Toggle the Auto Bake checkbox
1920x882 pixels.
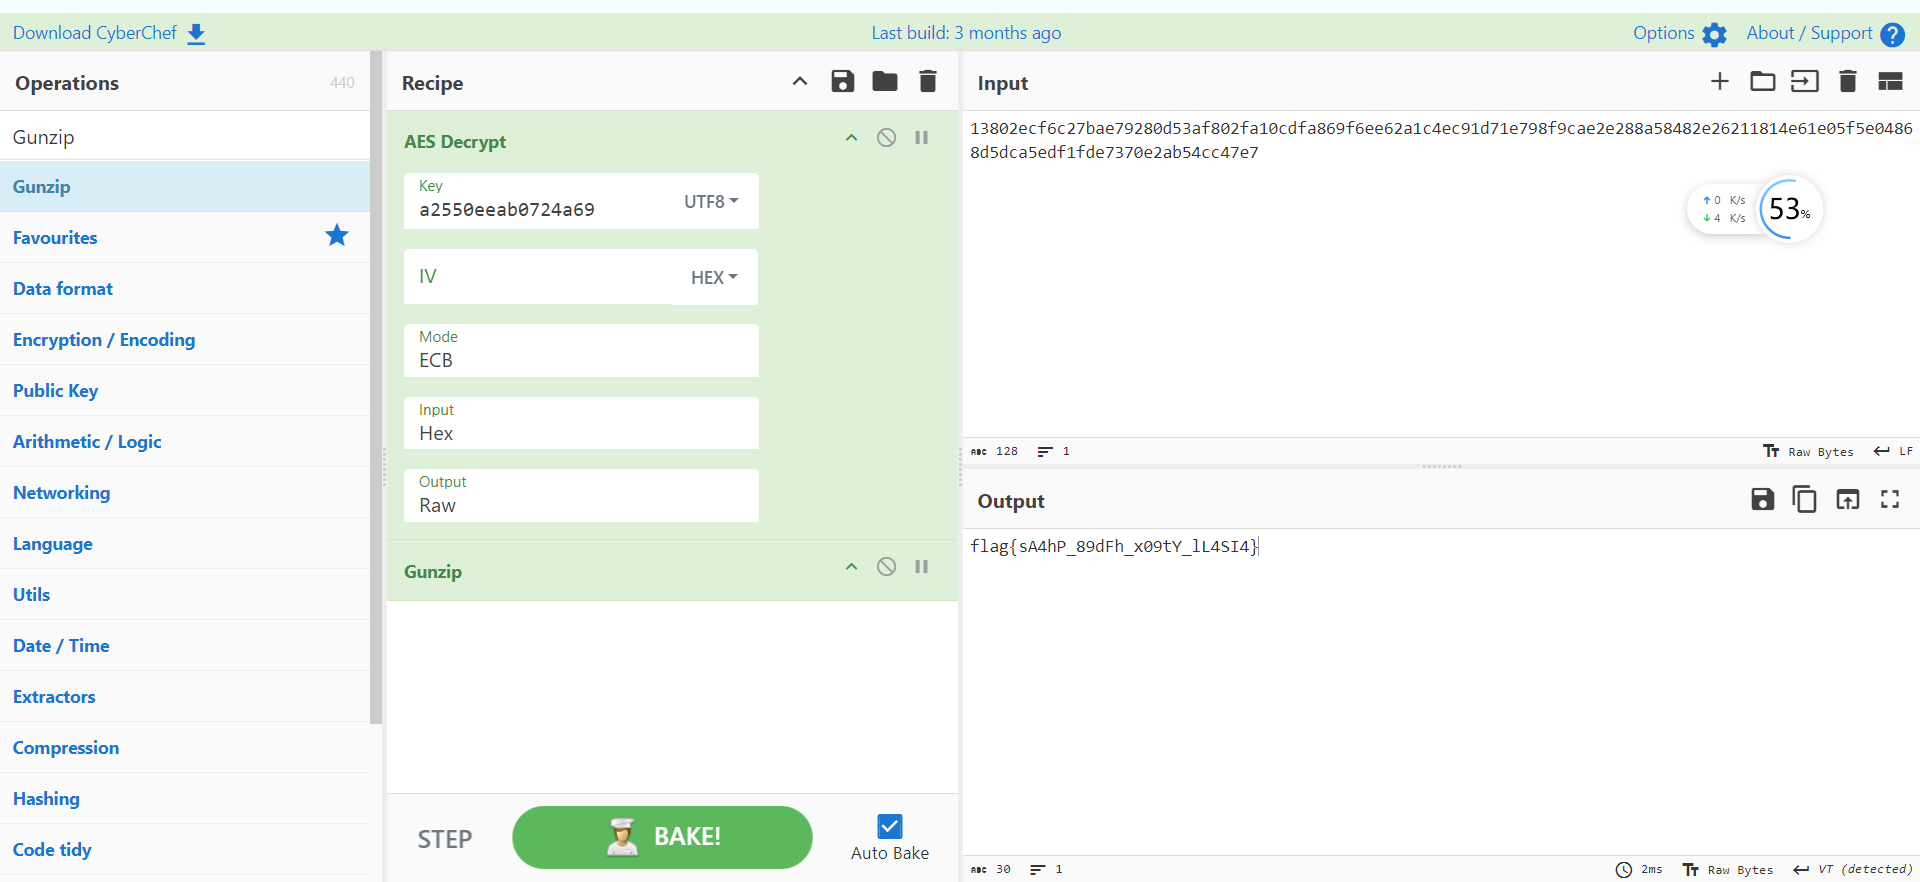(x=890, y=826)
